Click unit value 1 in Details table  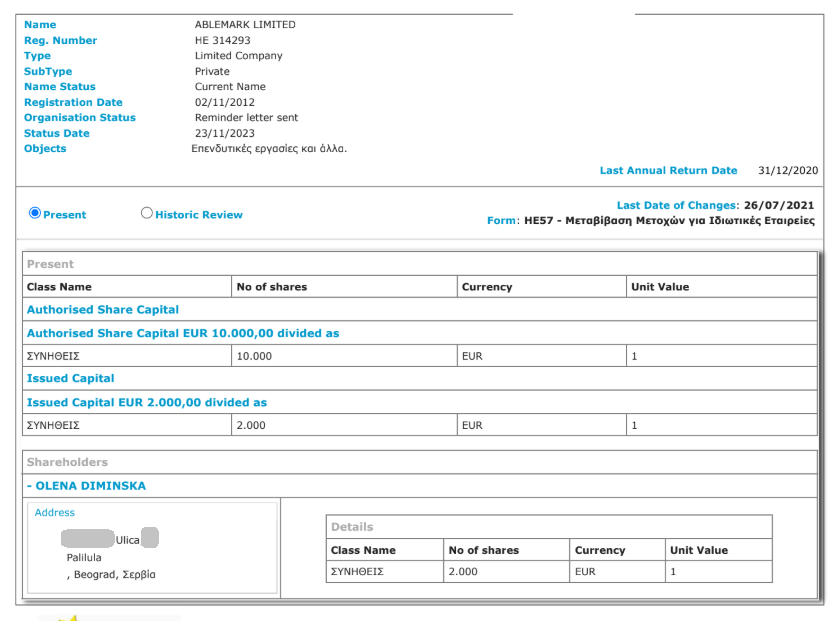tap(673, 572)
